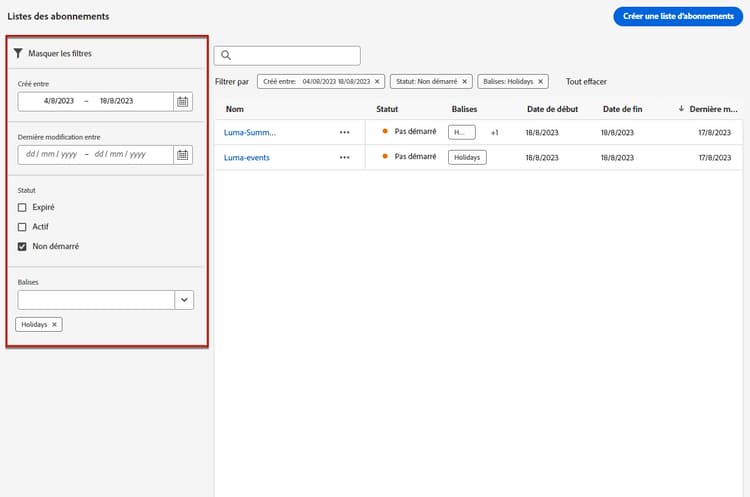Click the Balises combo box input
Screen dimensions: 750x497
(x=96, y=300)
